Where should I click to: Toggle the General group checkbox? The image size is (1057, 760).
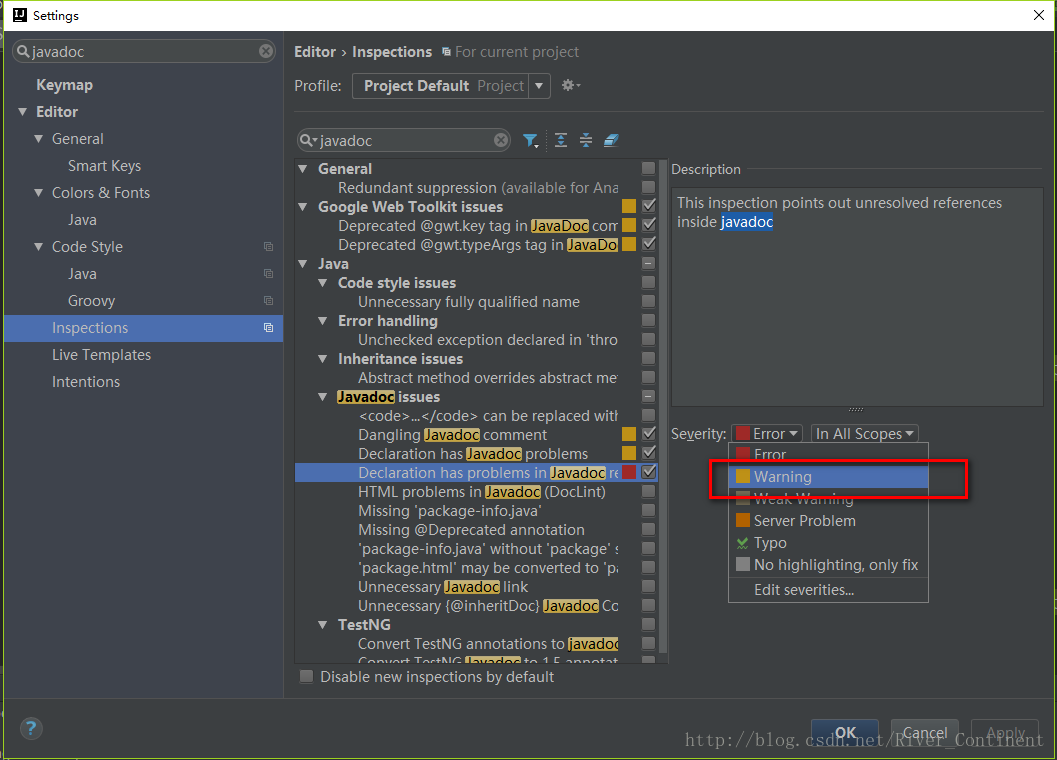[x=648, y=168]
